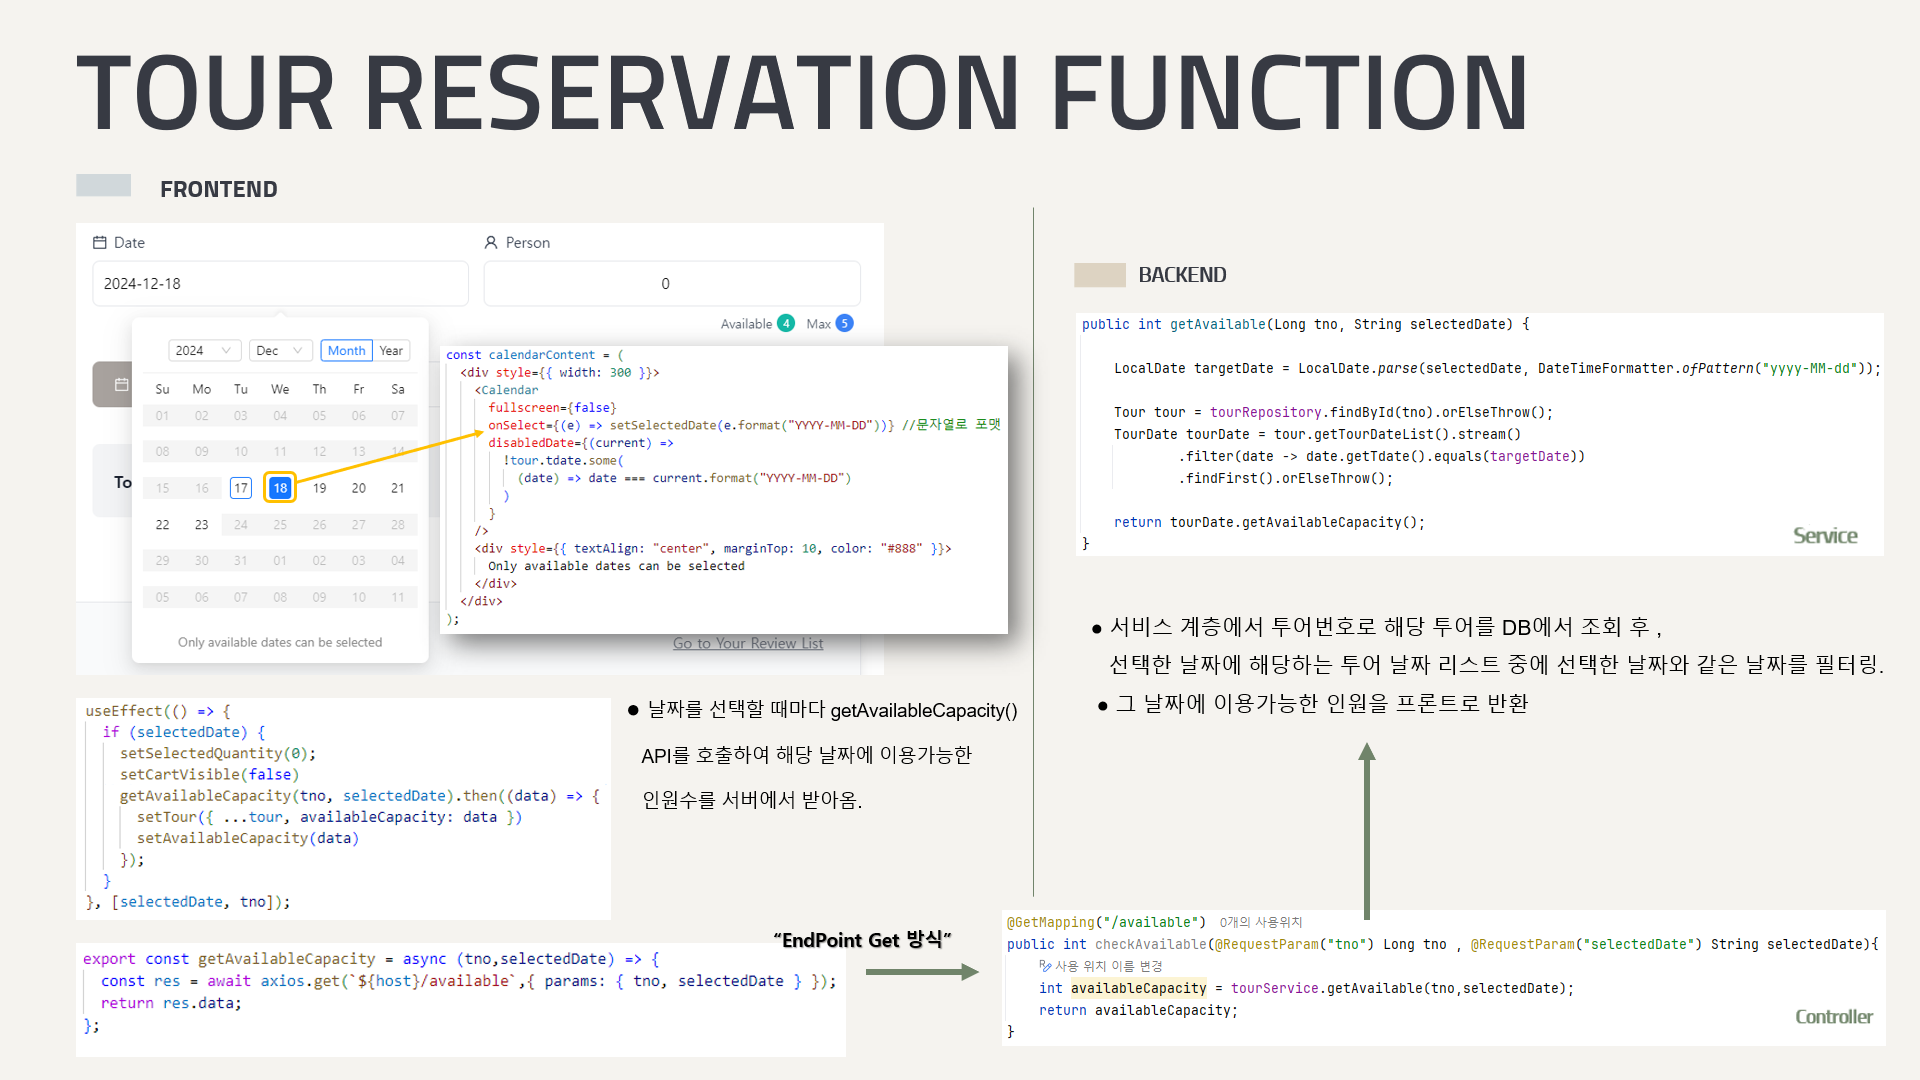Switch calendar to Year view
Viewport: 1920px width, 1080px height.
391,351
